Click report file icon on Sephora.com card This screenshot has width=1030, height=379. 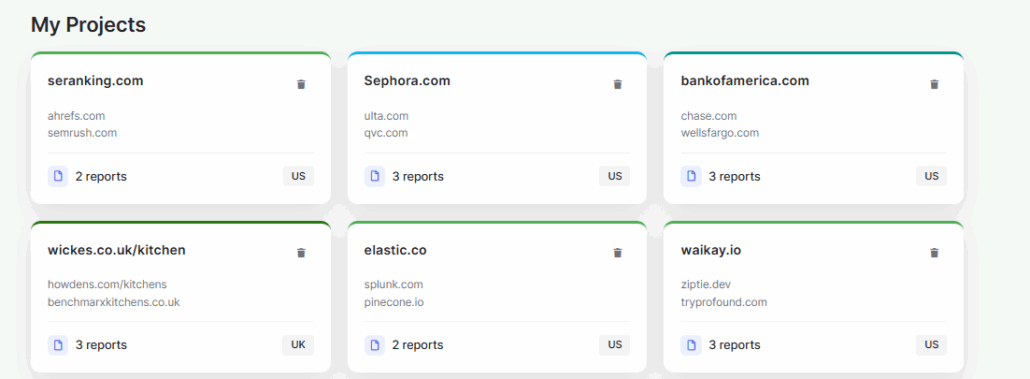tap(374, 176)
